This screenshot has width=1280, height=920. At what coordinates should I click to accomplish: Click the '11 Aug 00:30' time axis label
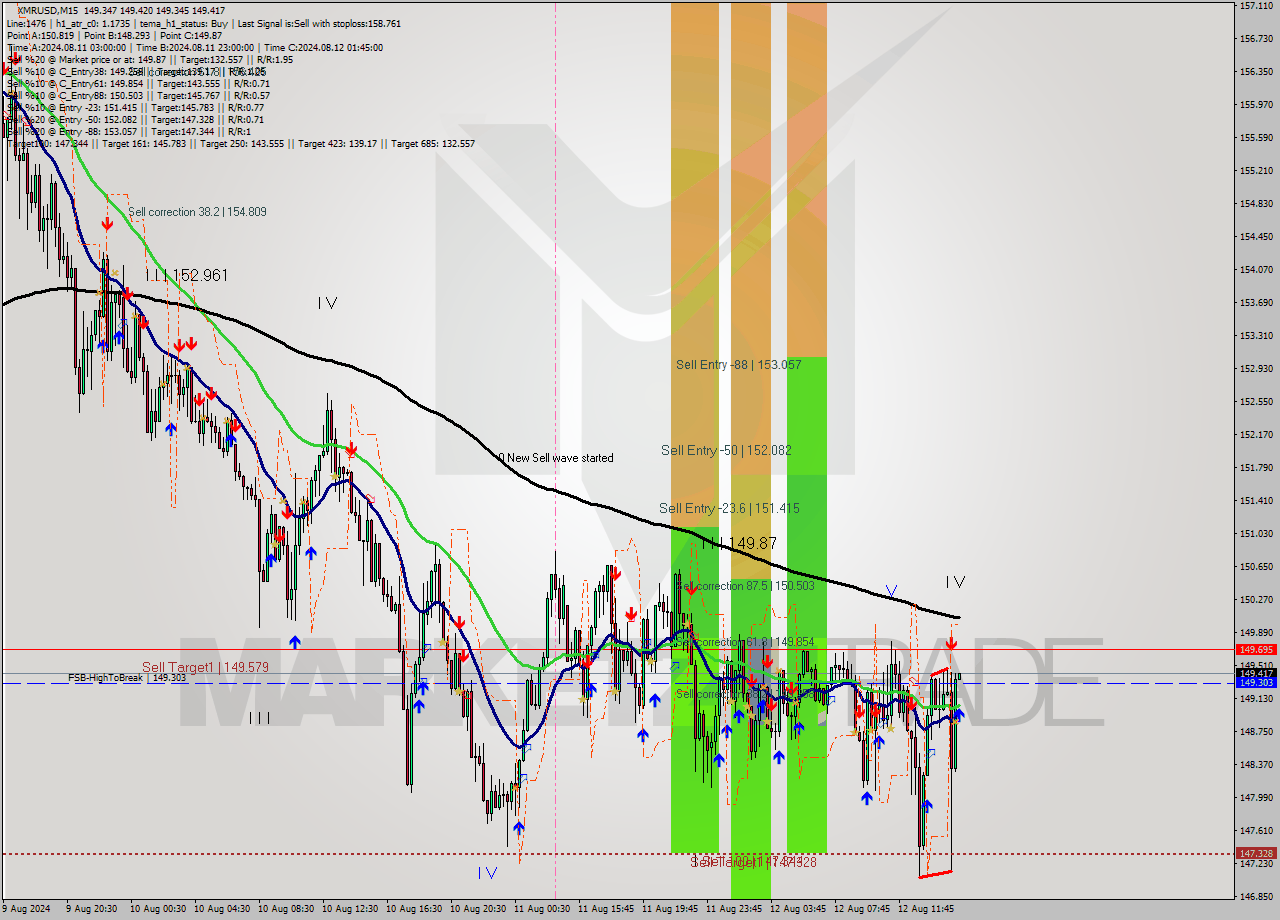coord(542,910)
